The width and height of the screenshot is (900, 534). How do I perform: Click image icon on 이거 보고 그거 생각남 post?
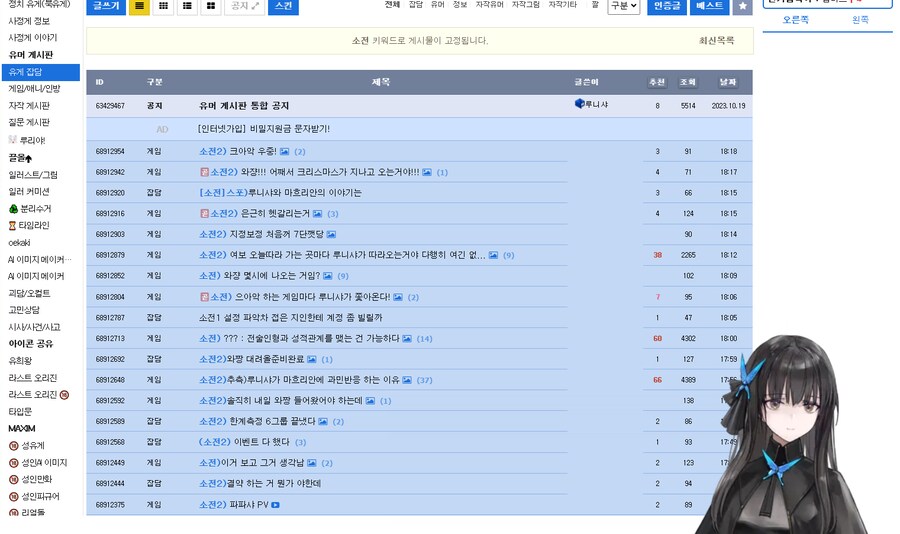pos(311,463)
